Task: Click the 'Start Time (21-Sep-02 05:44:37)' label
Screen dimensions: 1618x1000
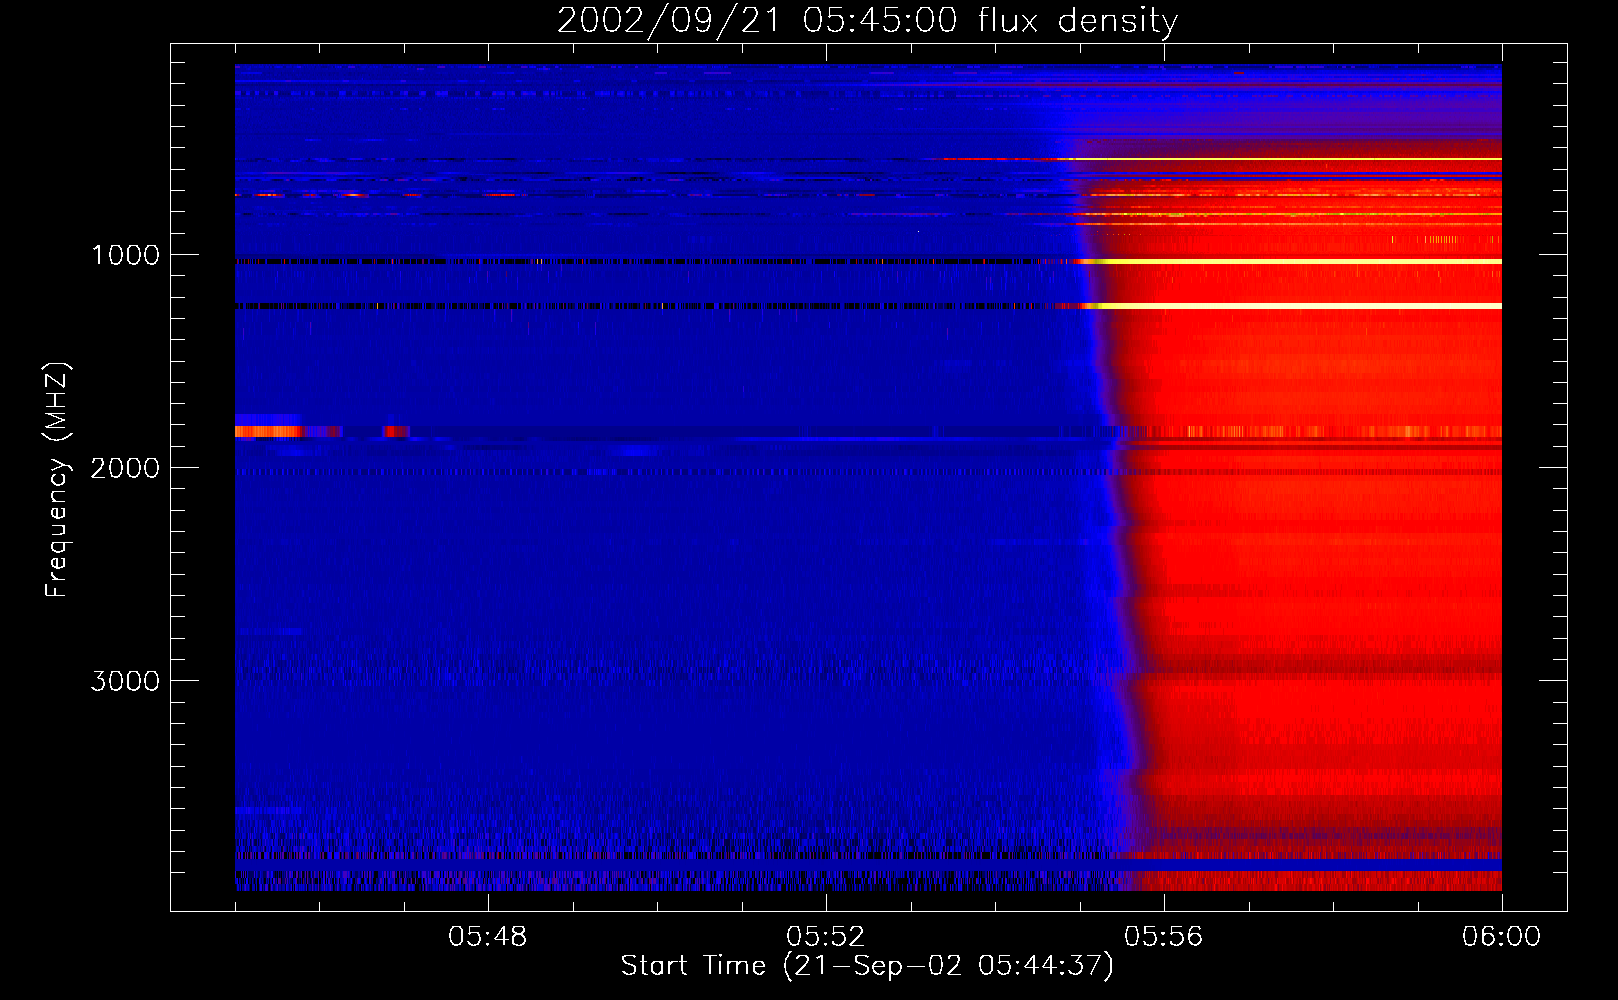Action: coord(867,966)
